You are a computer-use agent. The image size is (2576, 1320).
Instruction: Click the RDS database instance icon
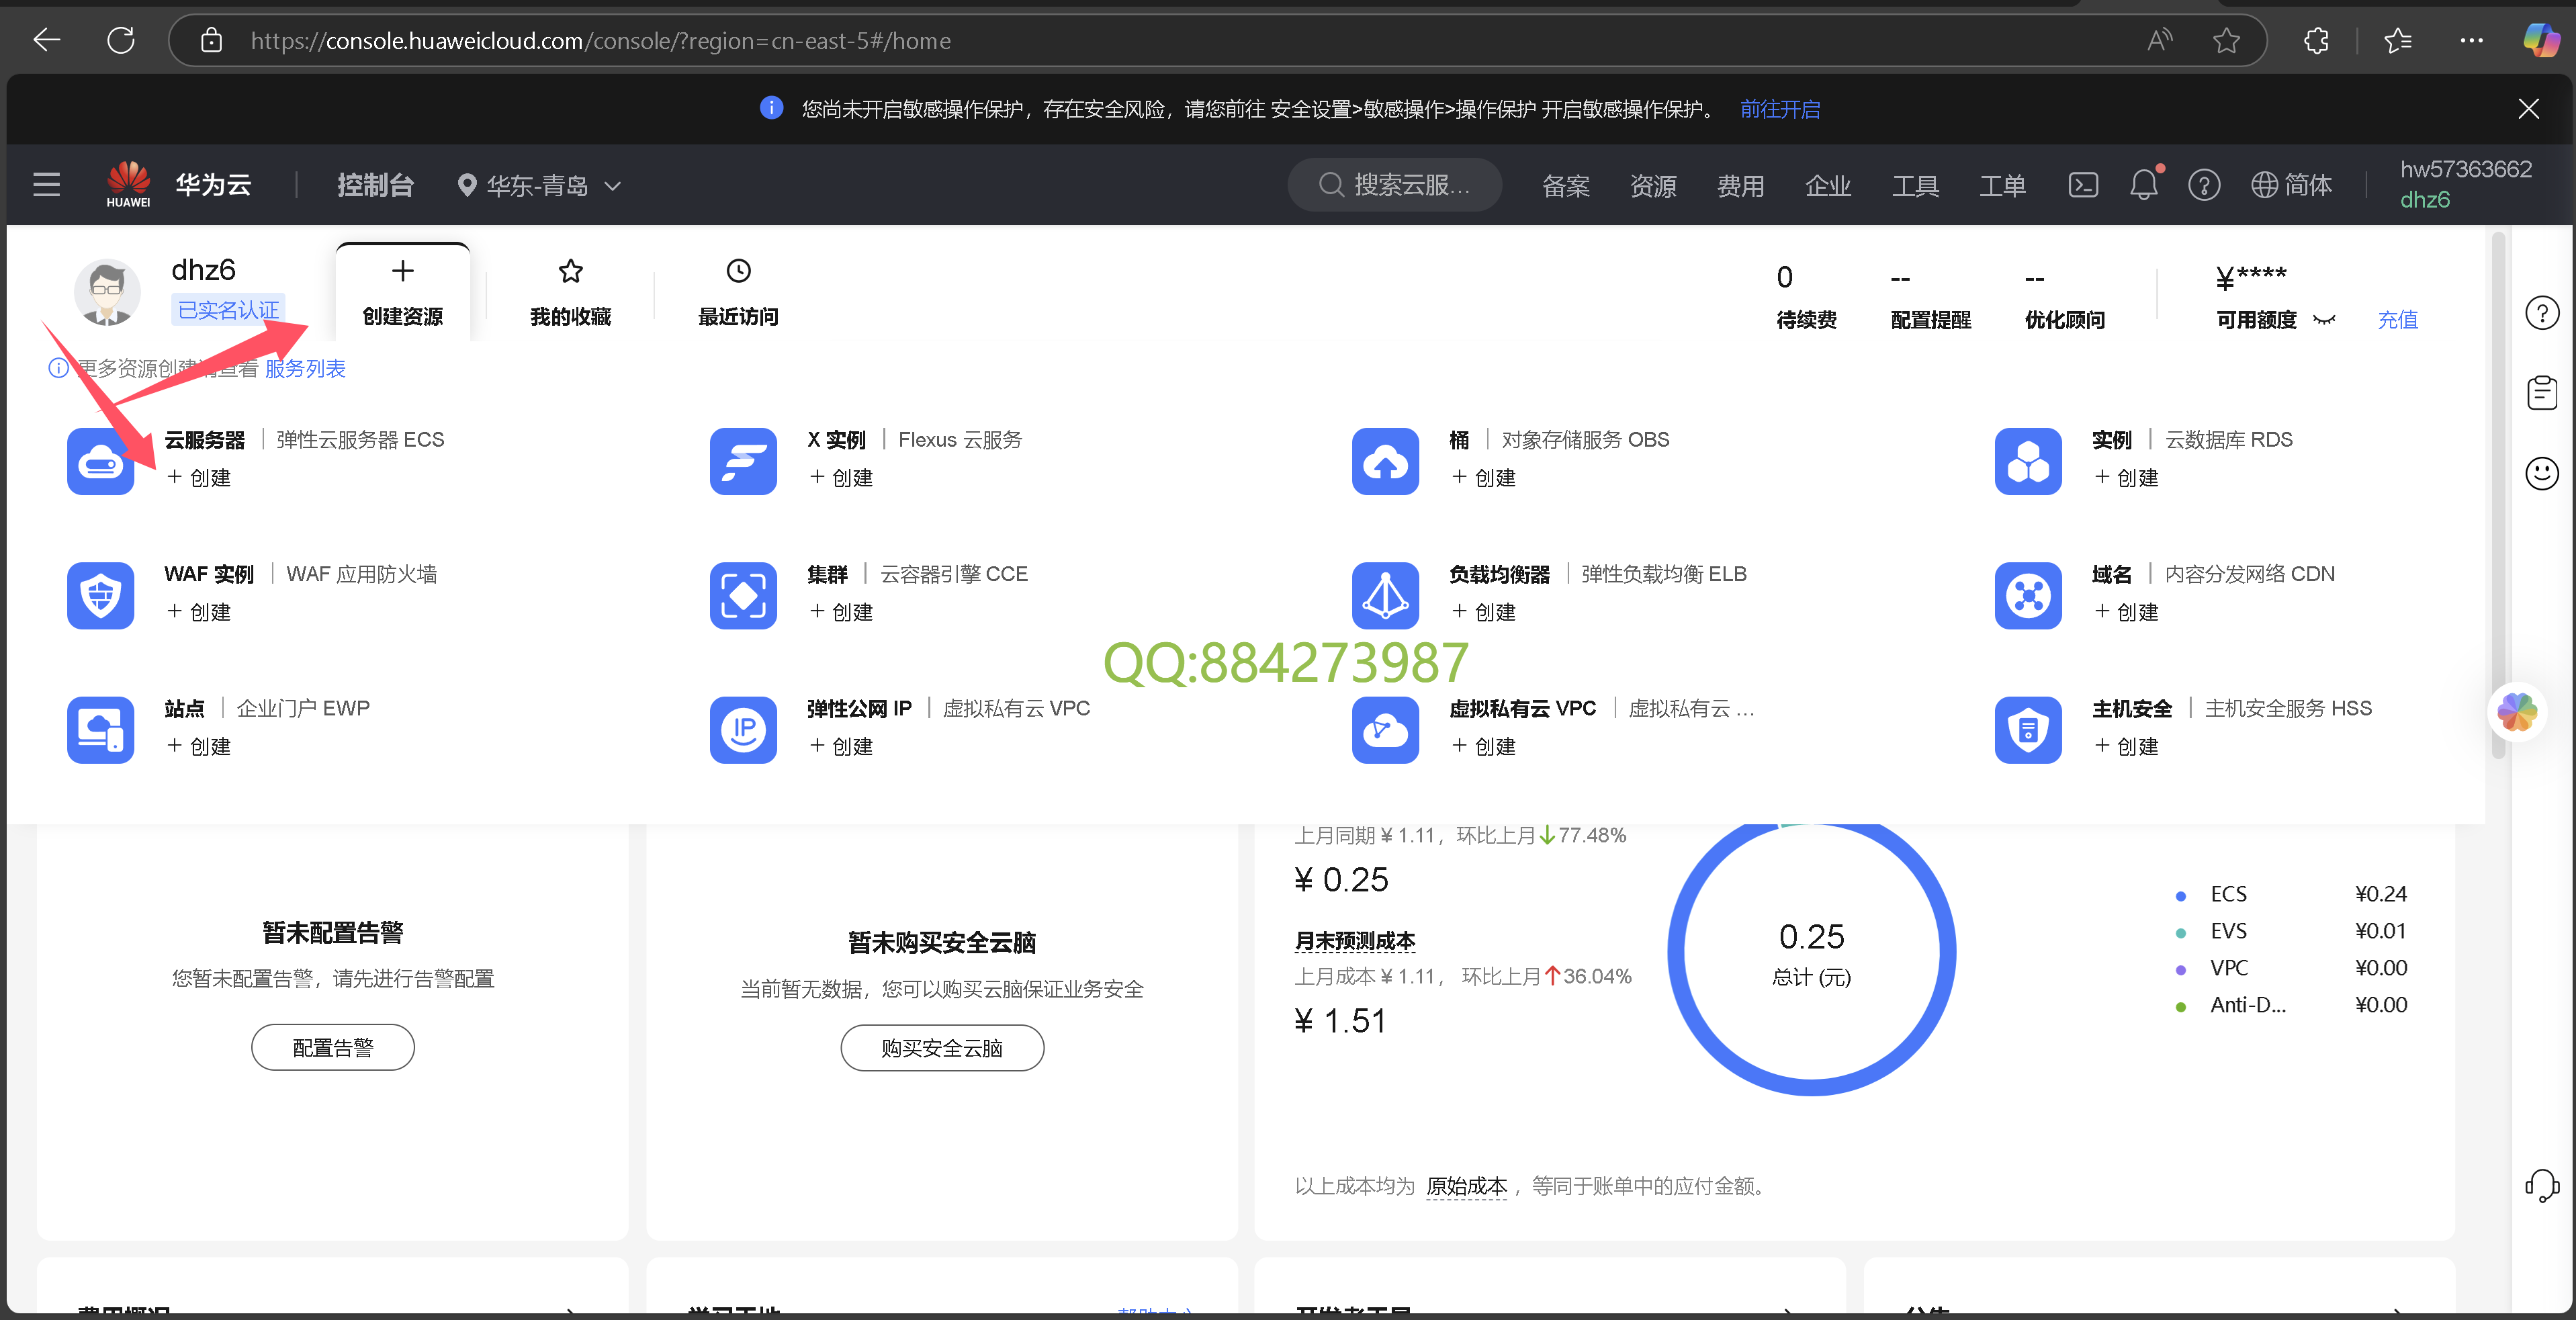pos(2028,461)
